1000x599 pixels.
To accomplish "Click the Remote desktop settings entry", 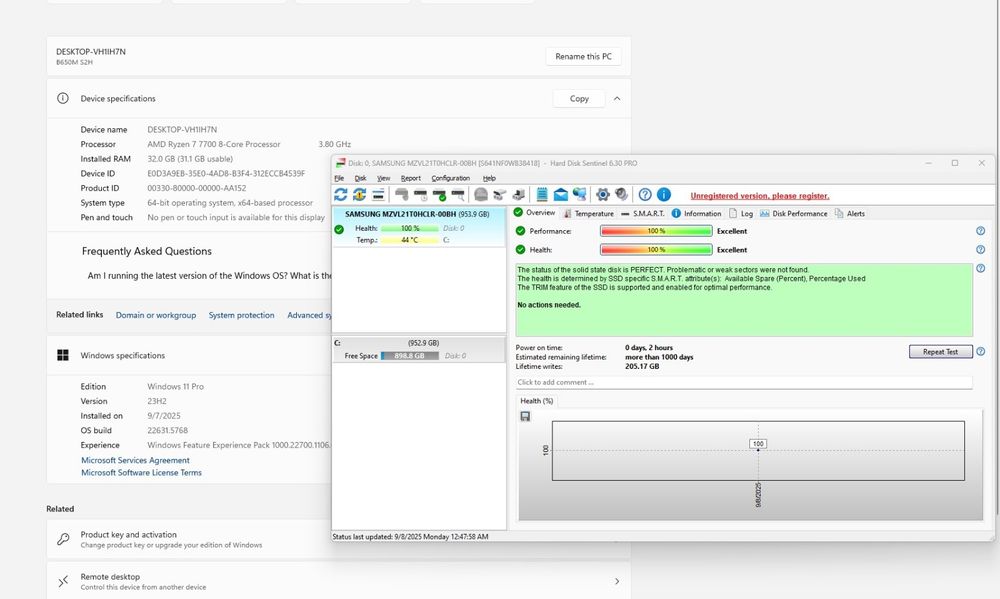I will pos(338,581).
